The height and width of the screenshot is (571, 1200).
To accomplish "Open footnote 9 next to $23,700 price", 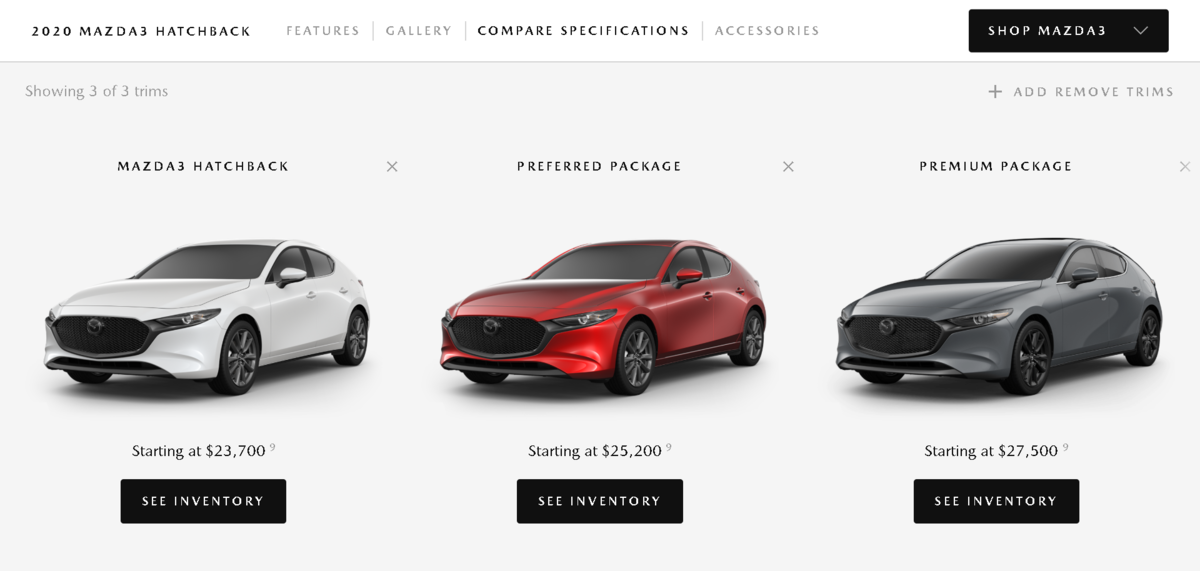I will pyautogui.click(x=272, y=447).
